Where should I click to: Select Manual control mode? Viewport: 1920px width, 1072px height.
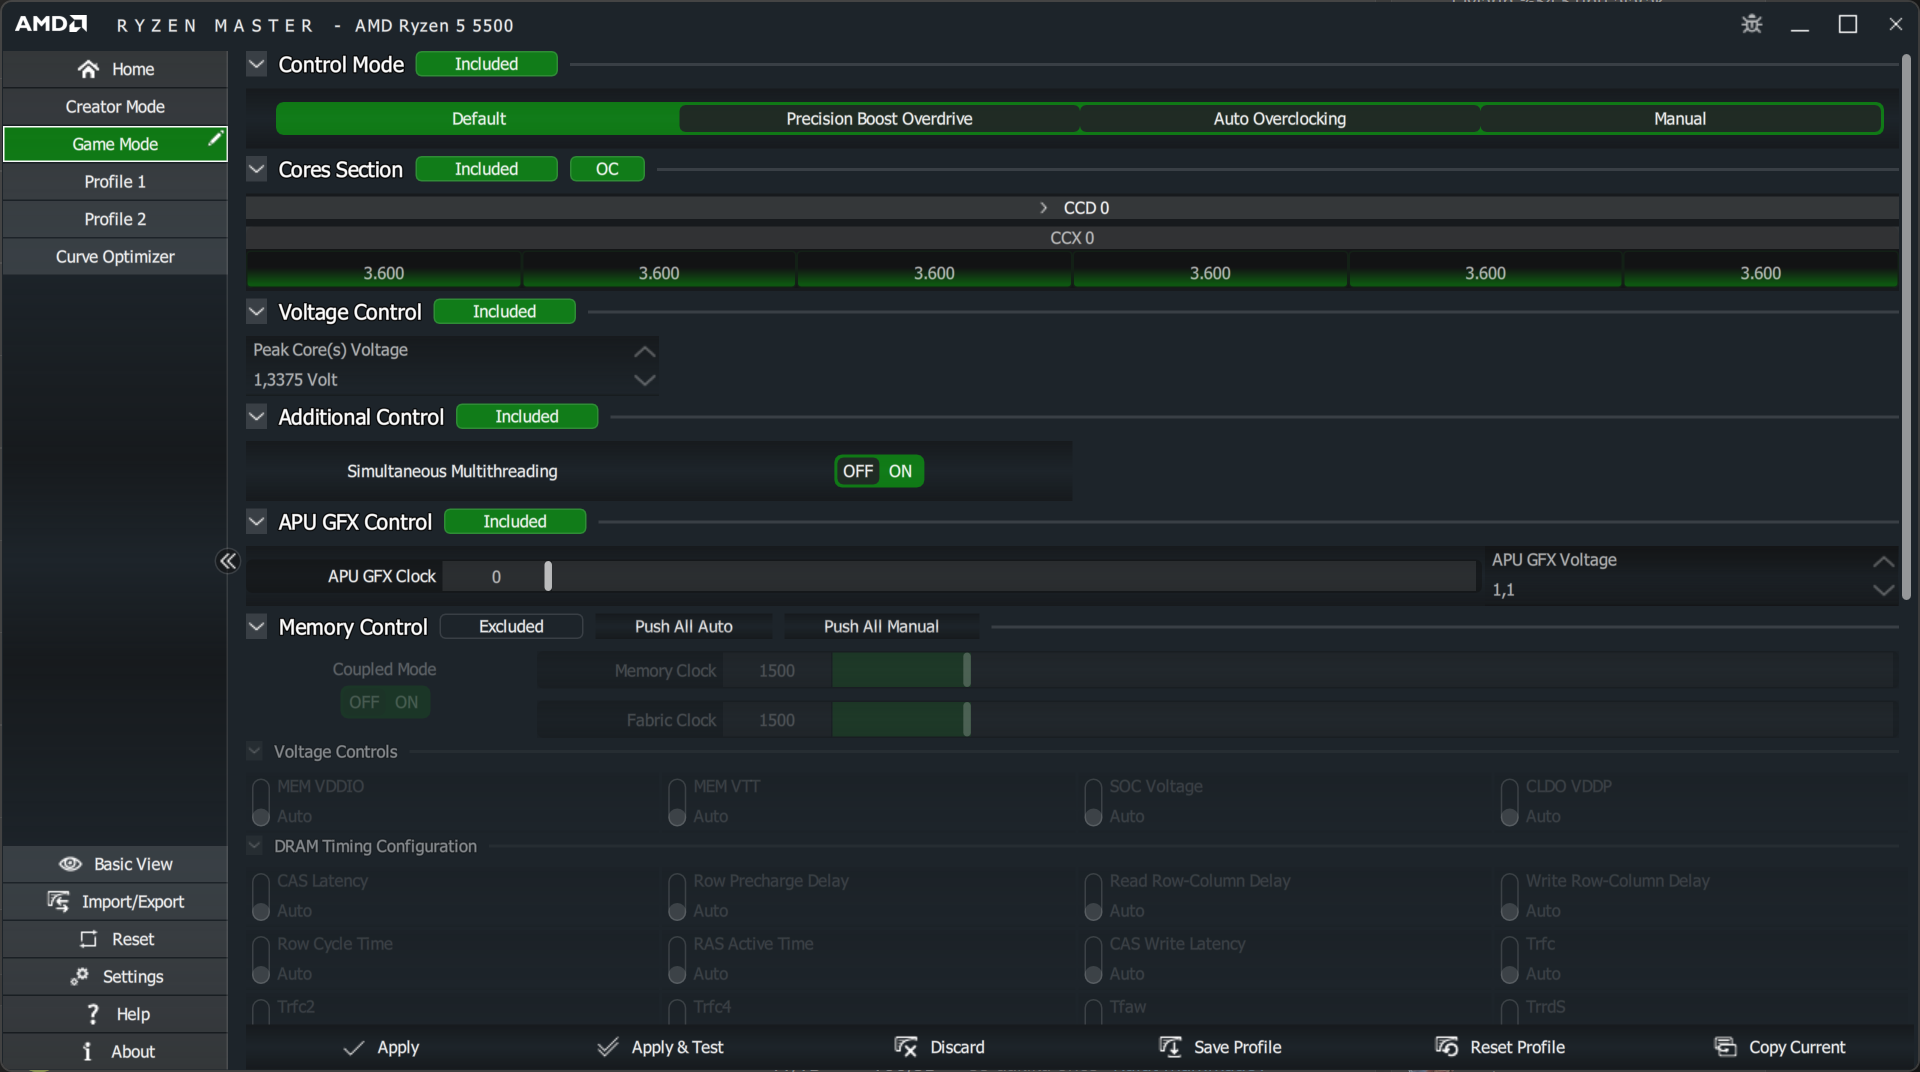pos(1680,119)
